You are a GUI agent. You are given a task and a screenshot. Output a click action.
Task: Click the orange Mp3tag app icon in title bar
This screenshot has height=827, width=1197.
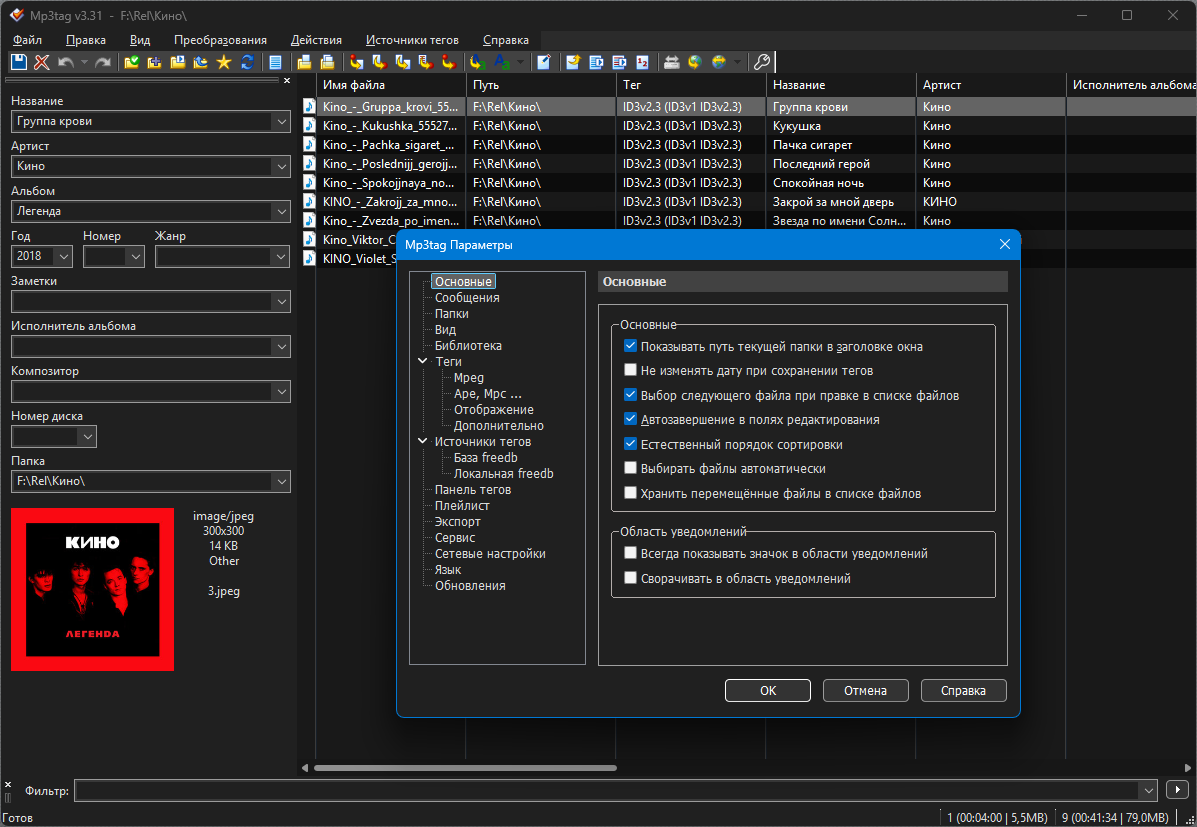[x=17, y=15]
